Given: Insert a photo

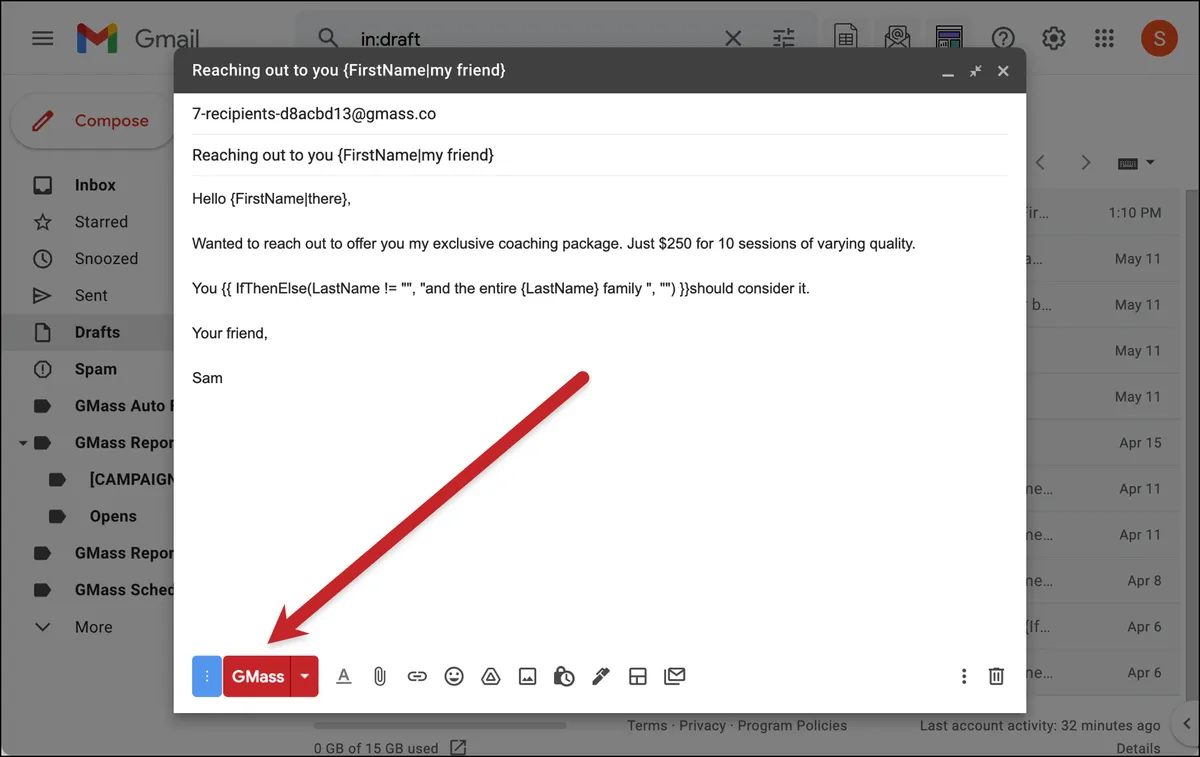Looking at the screenshot, I should click(x=528, y=677).
